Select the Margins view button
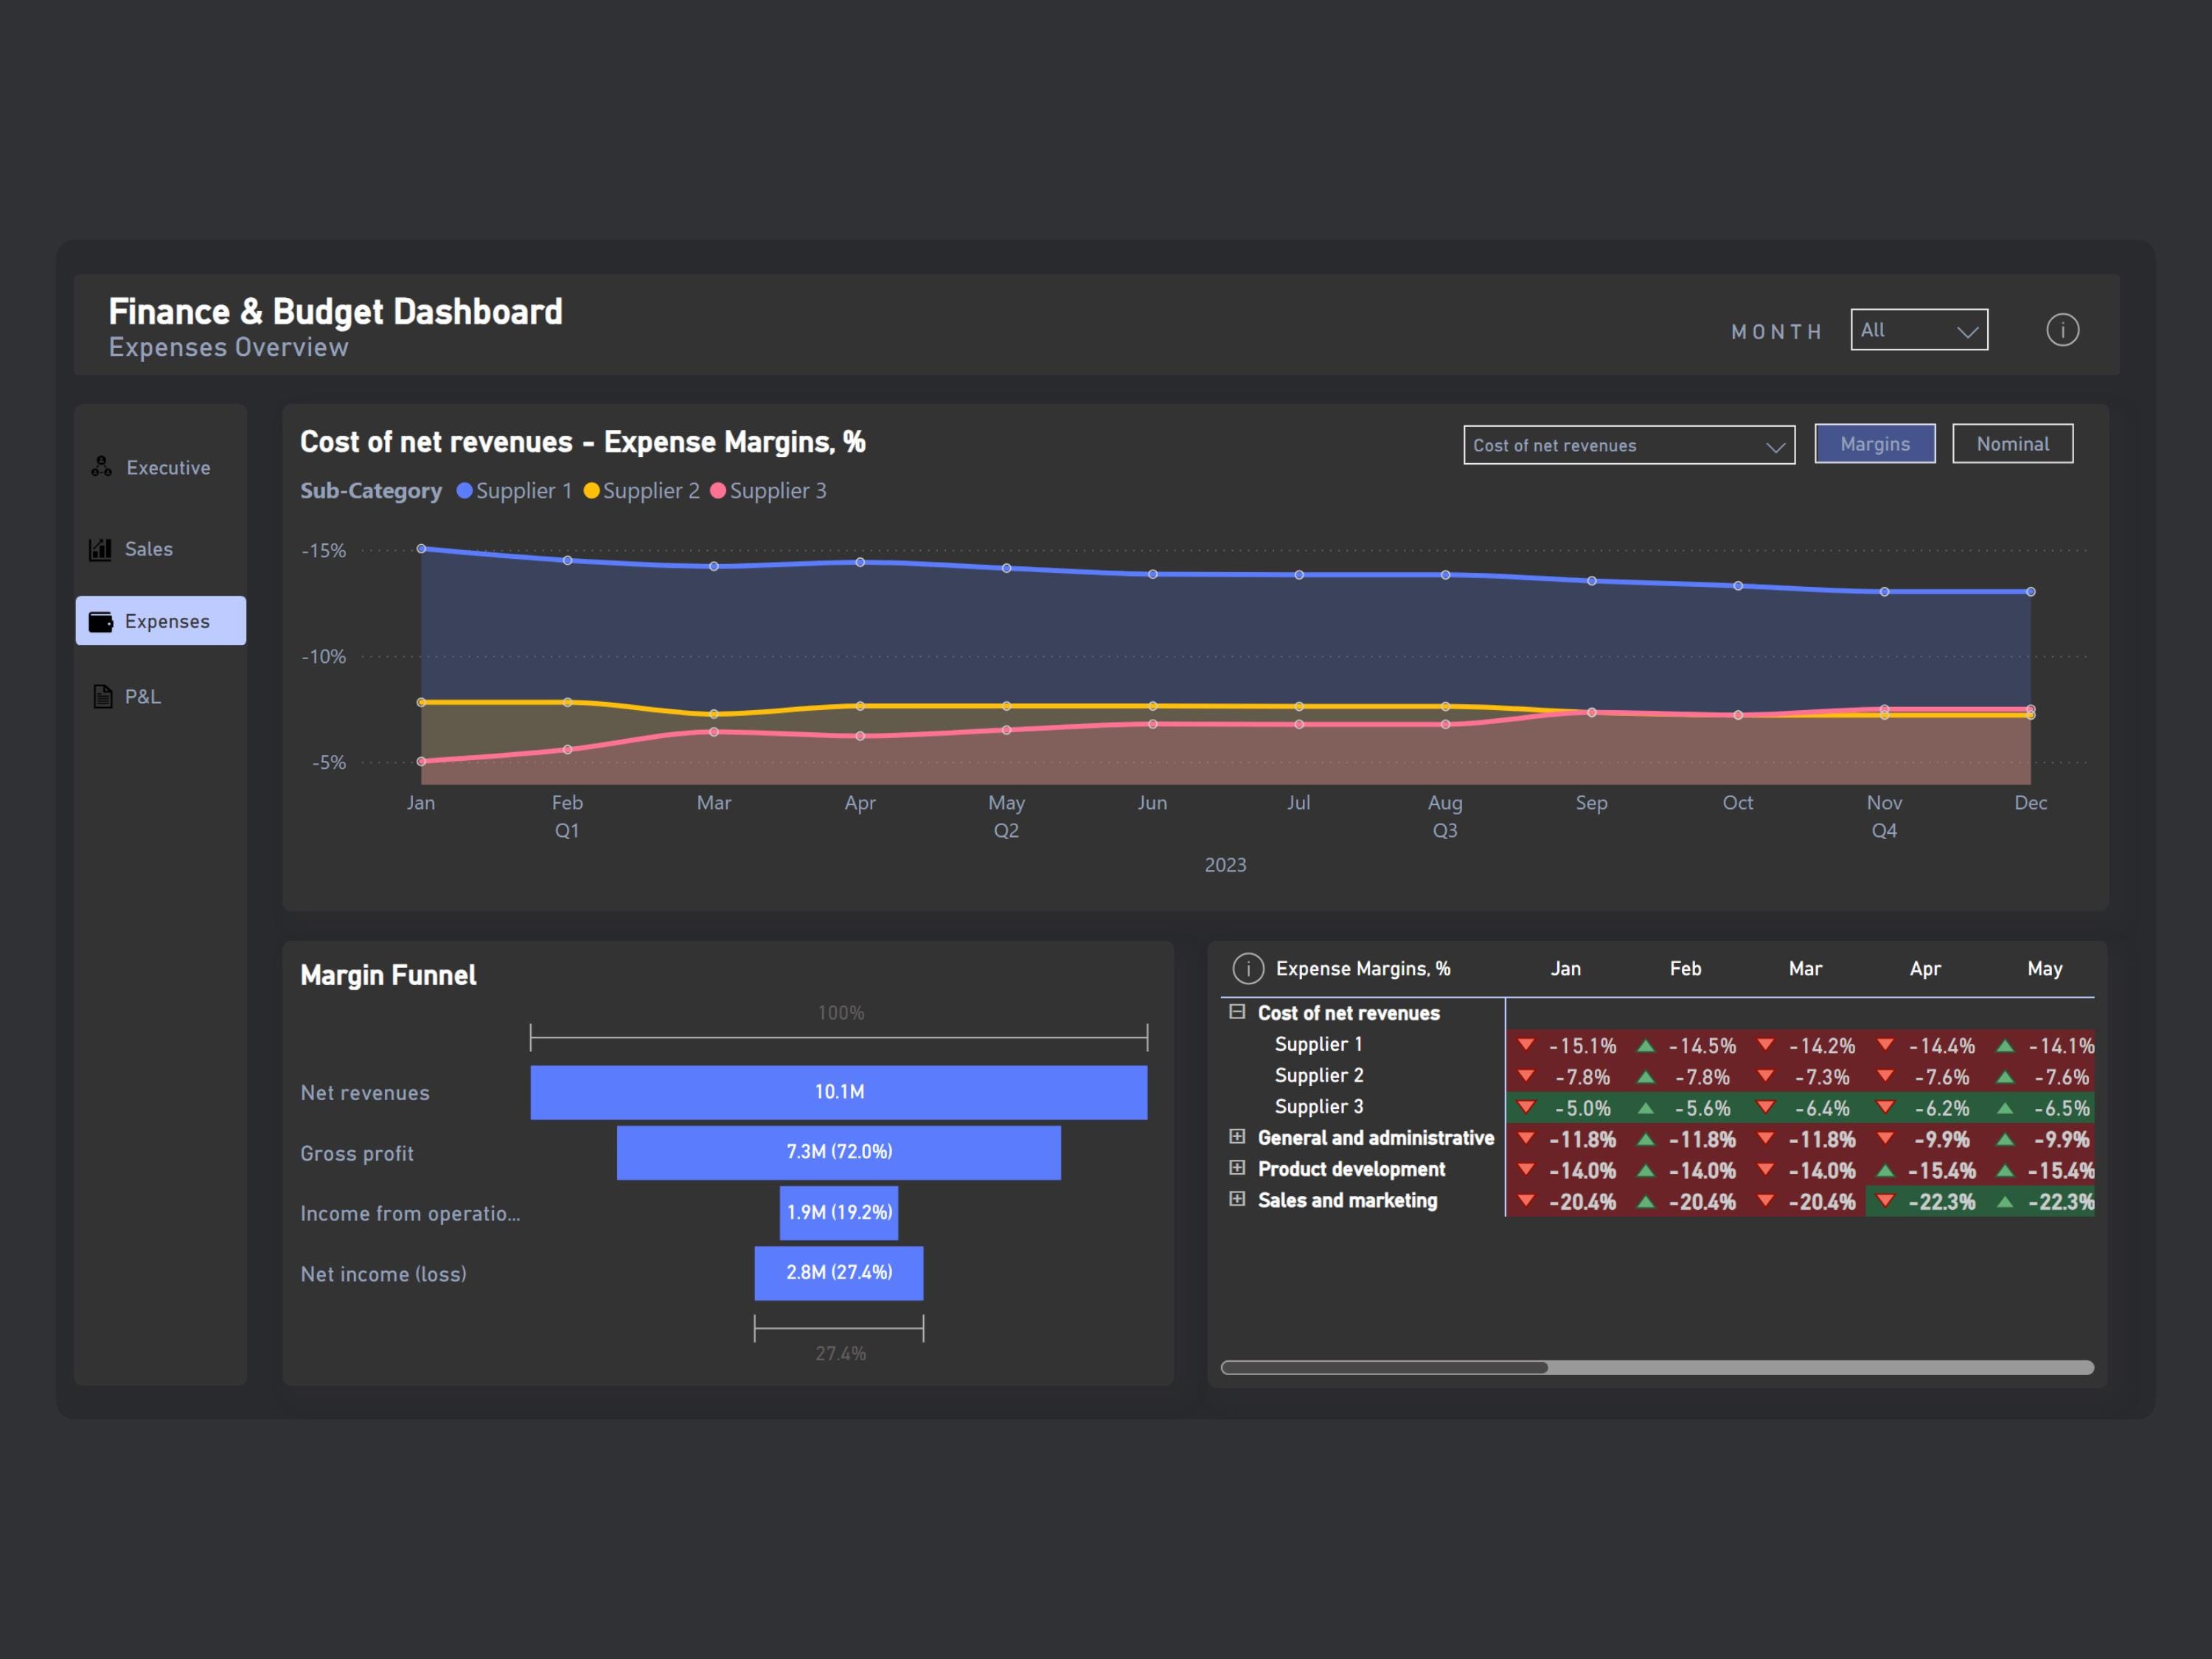Image resolution: width=2212 pixels, height=1659 pixels. pyautogui.click(x=1875, y=443)
